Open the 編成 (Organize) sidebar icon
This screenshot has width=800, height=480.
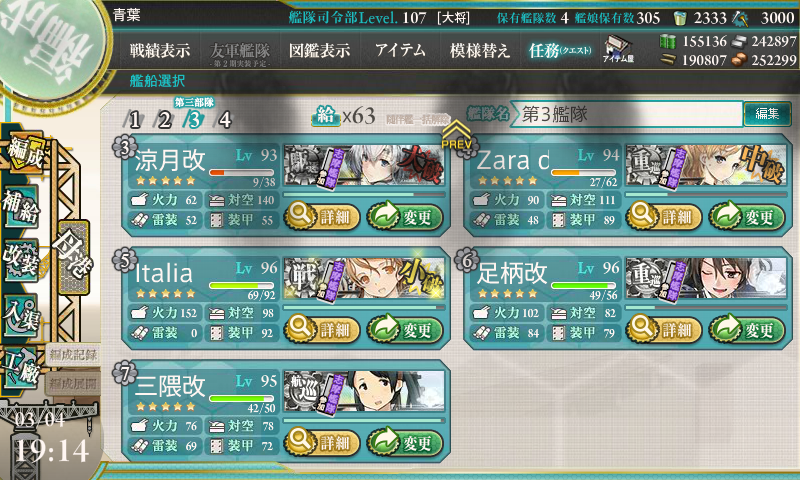(24, 153)
